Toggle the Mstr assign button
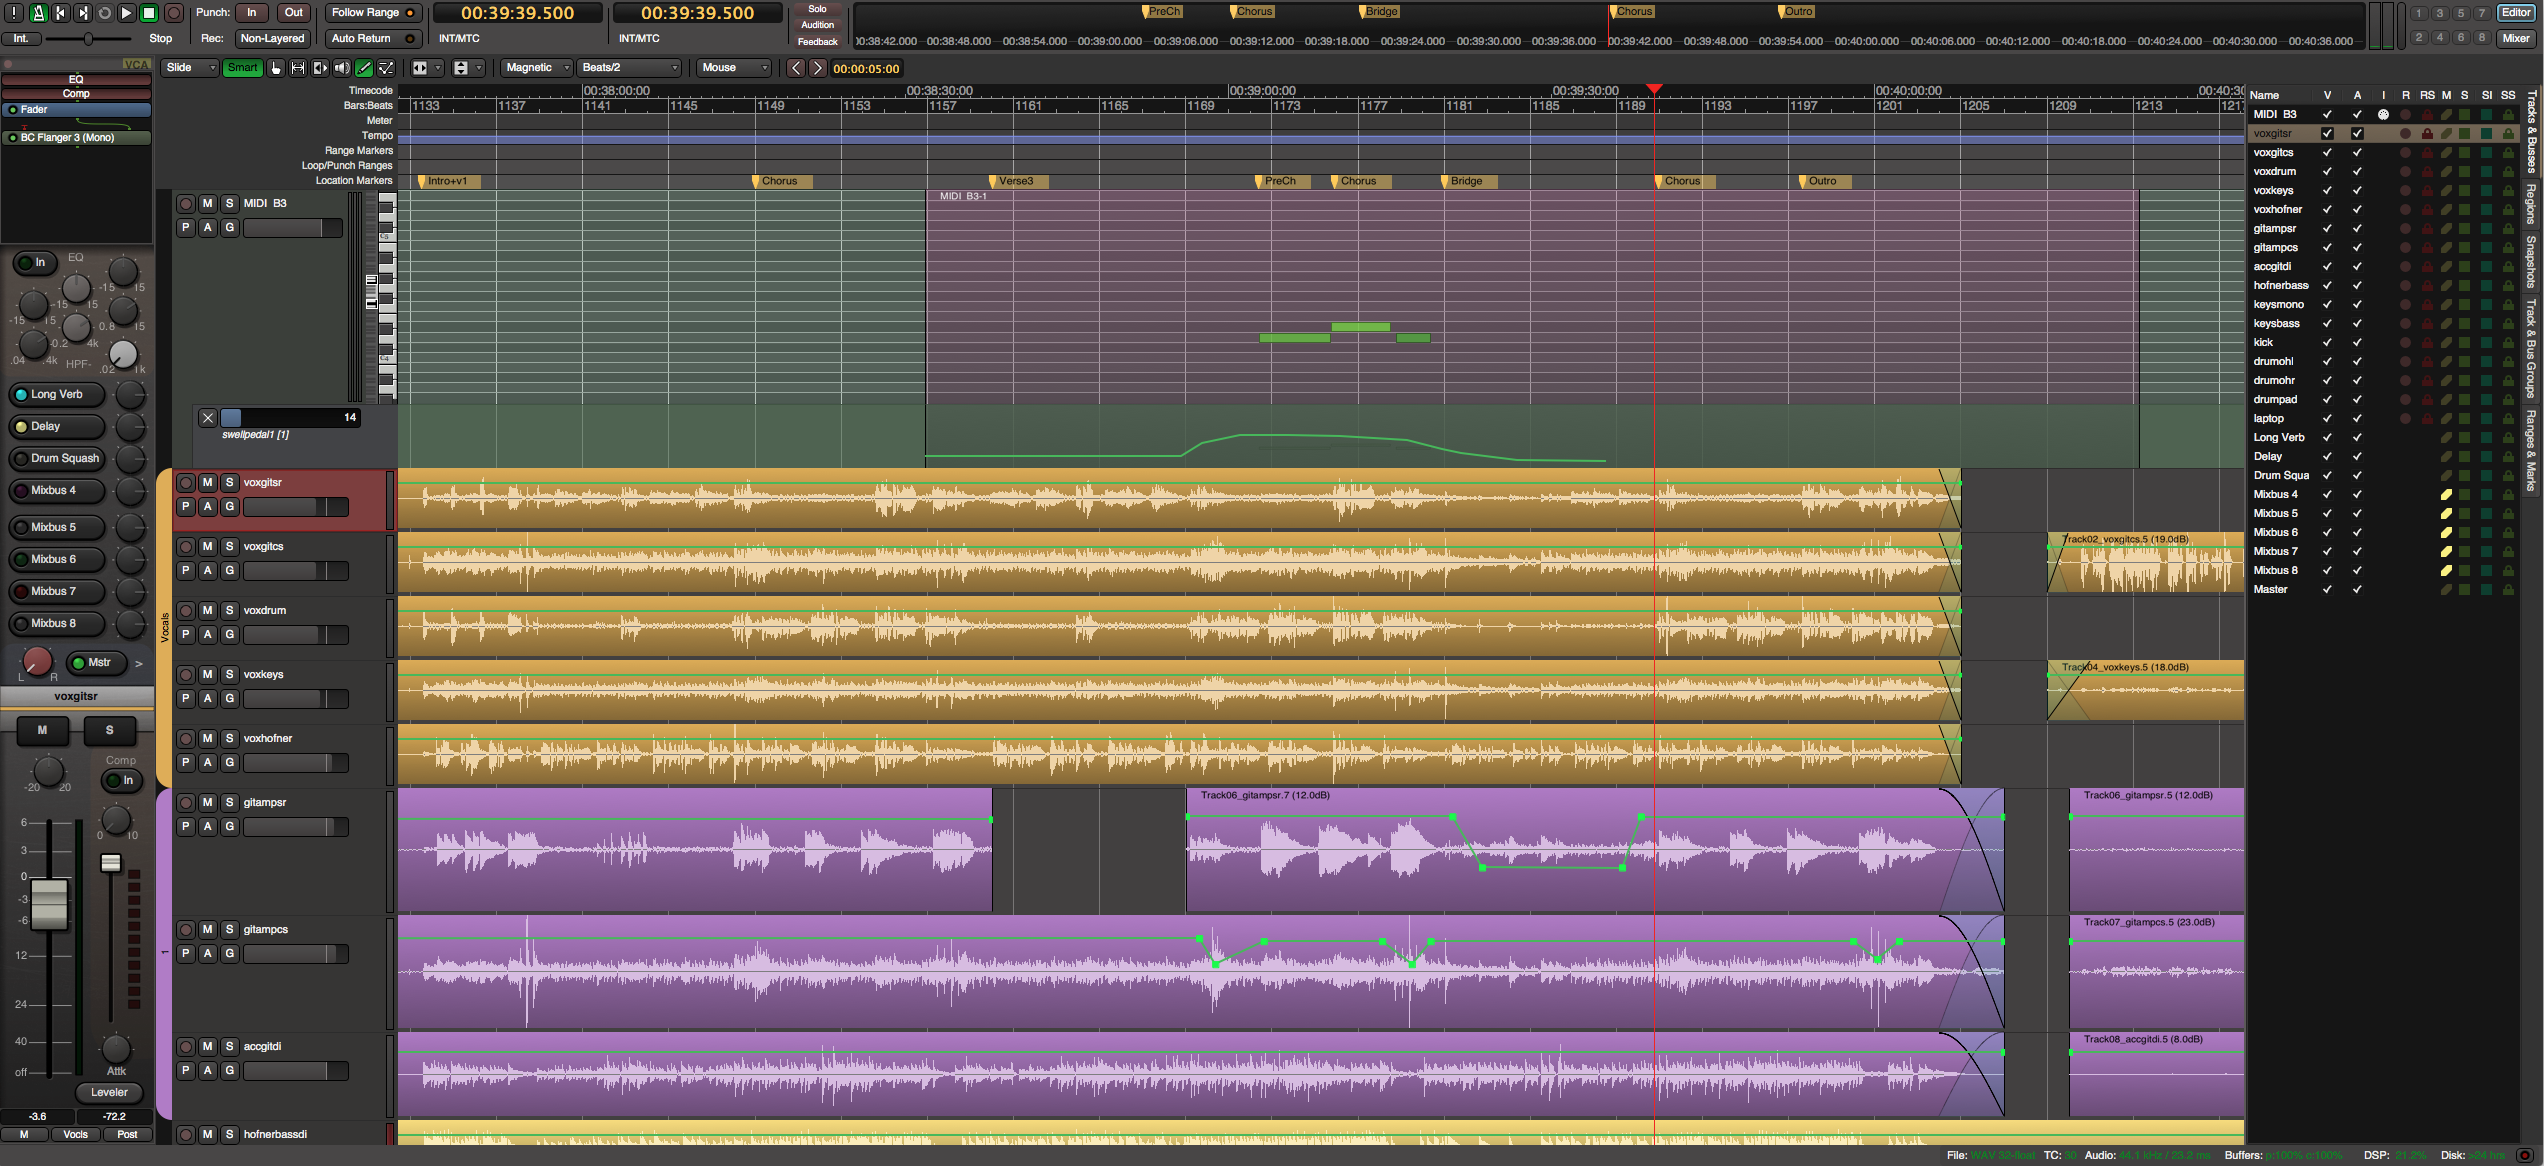This screenshot has height=1166, width=2544. point(96,663)
